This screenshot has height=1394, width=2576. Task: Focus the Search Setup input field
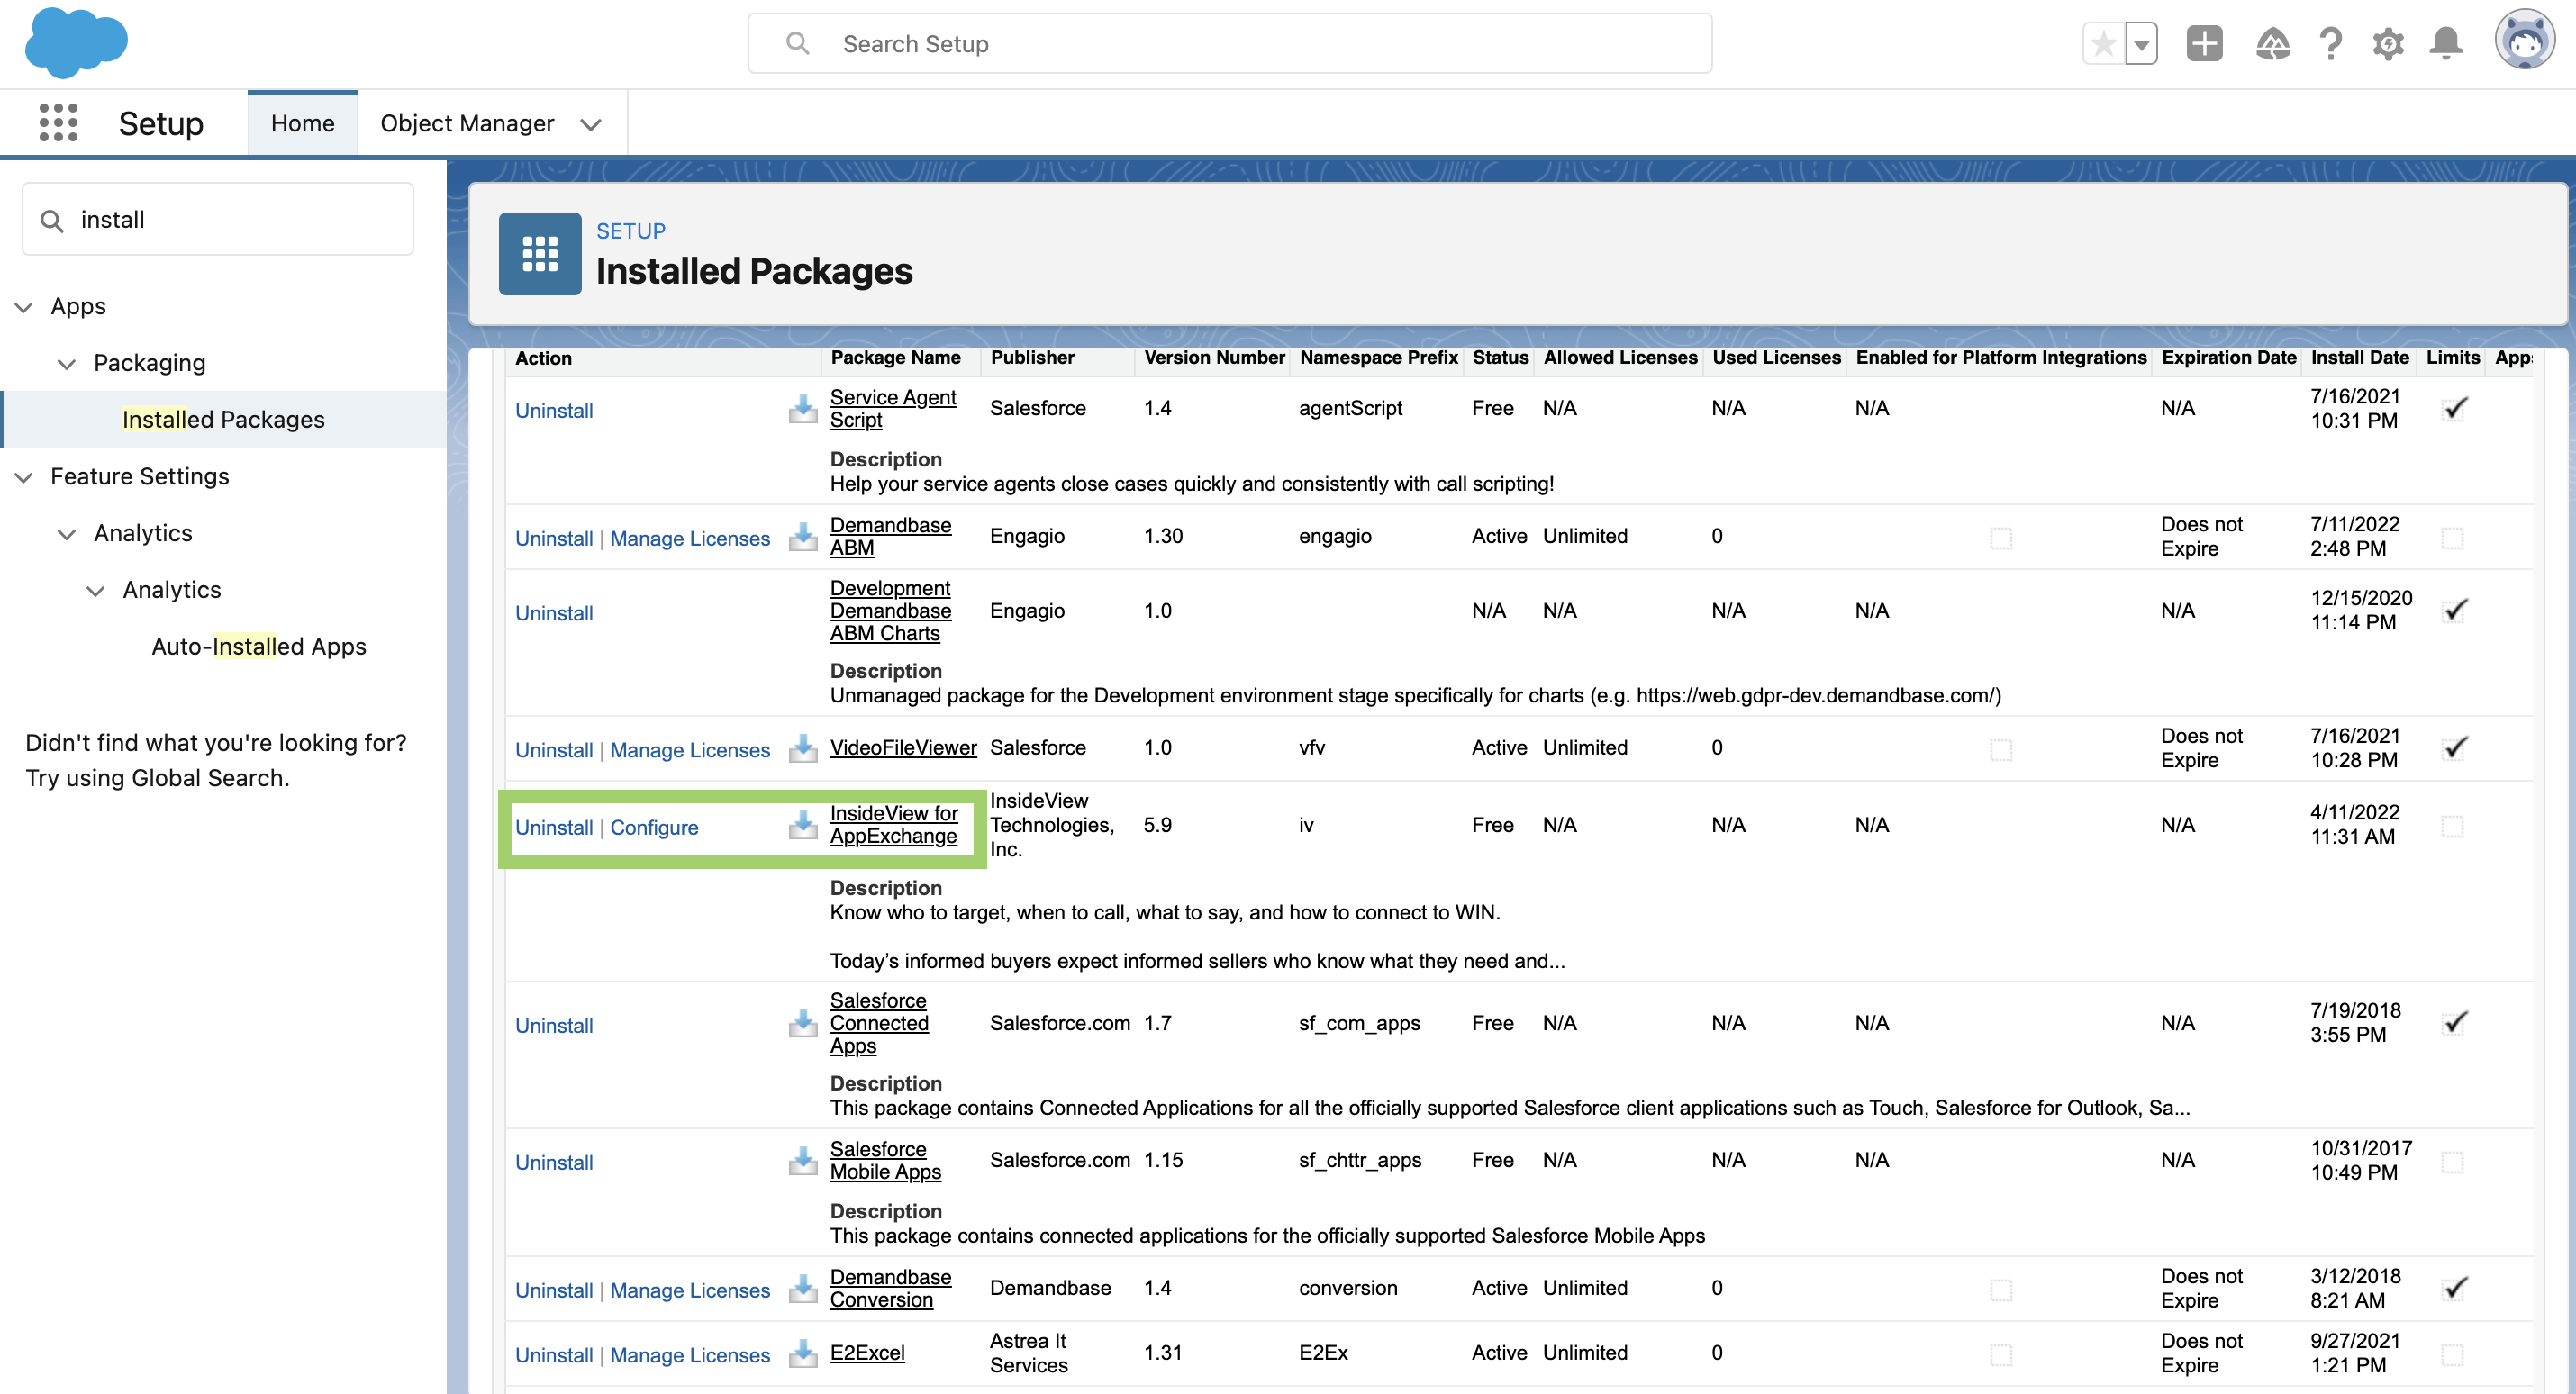tap(1229, 43)
